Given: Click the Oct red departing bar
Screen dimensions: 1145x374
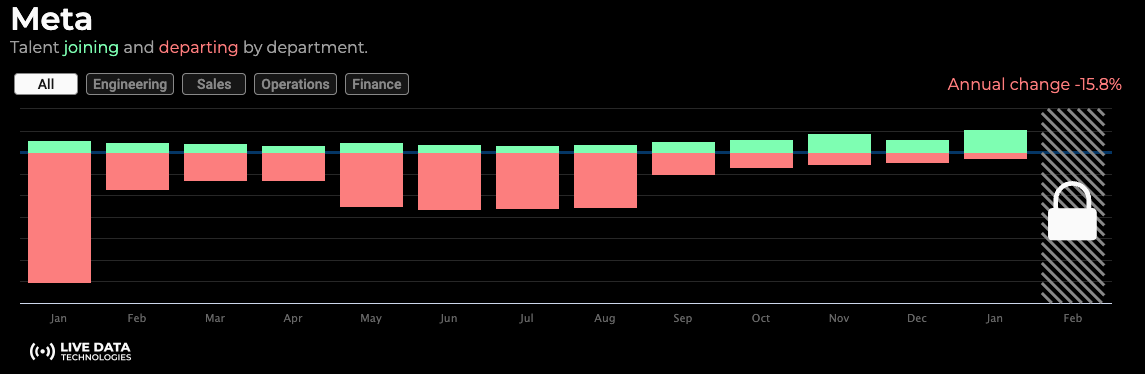Looking at the screenshot, I should tap(762, 161).
